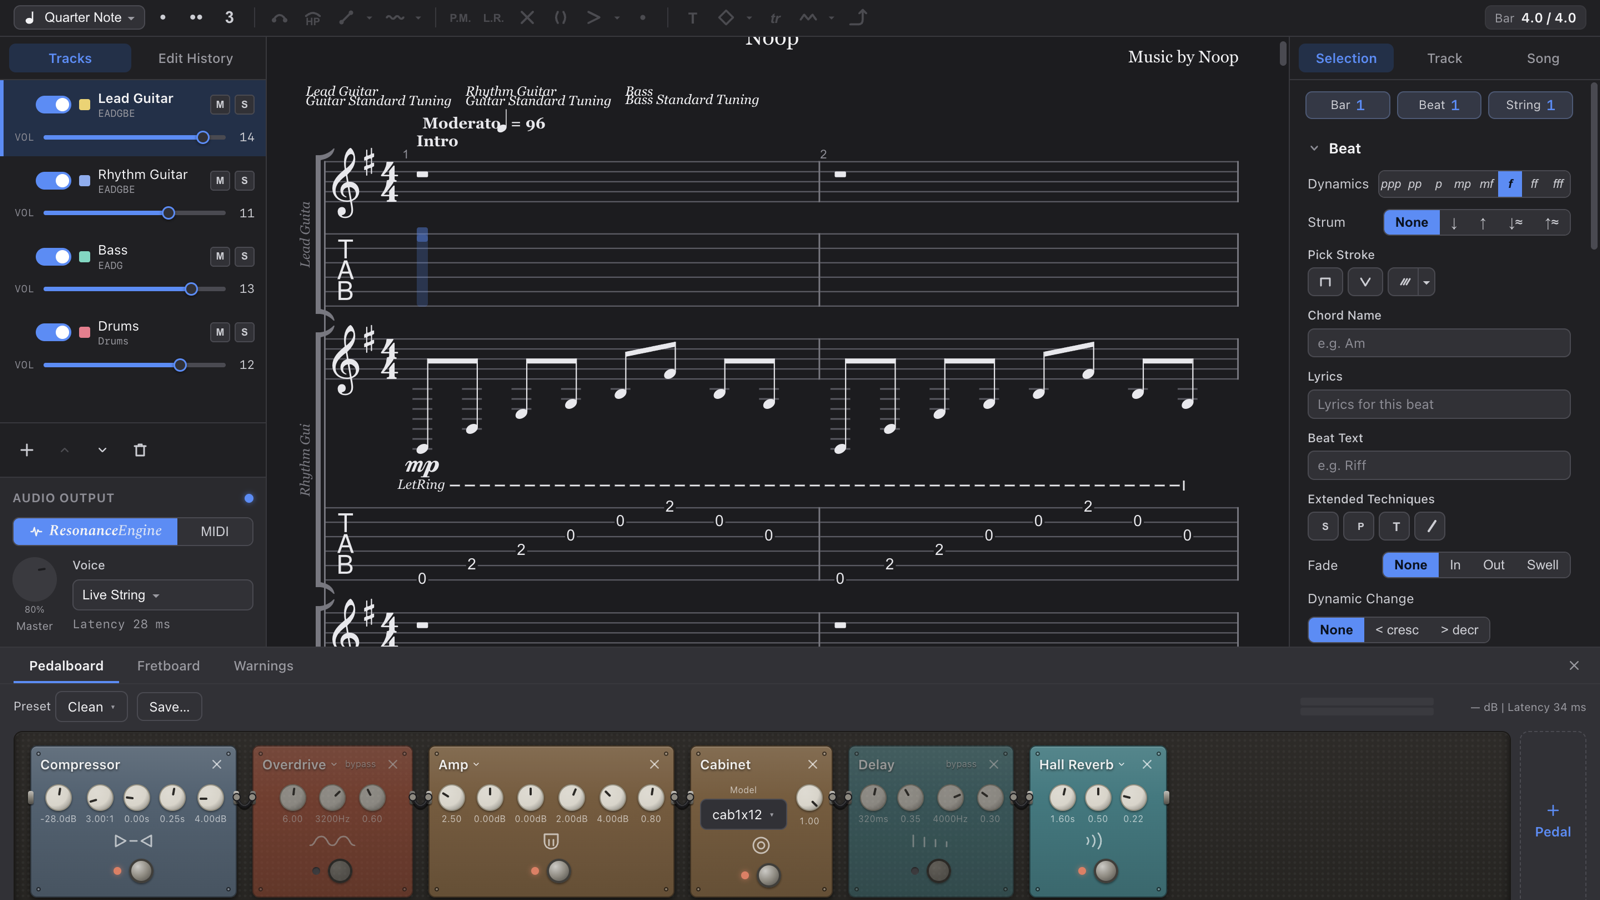The height and width of the screenshot is (900, 1600).
Task: Toggle Bass track enable switch
Action: (53, 256)
